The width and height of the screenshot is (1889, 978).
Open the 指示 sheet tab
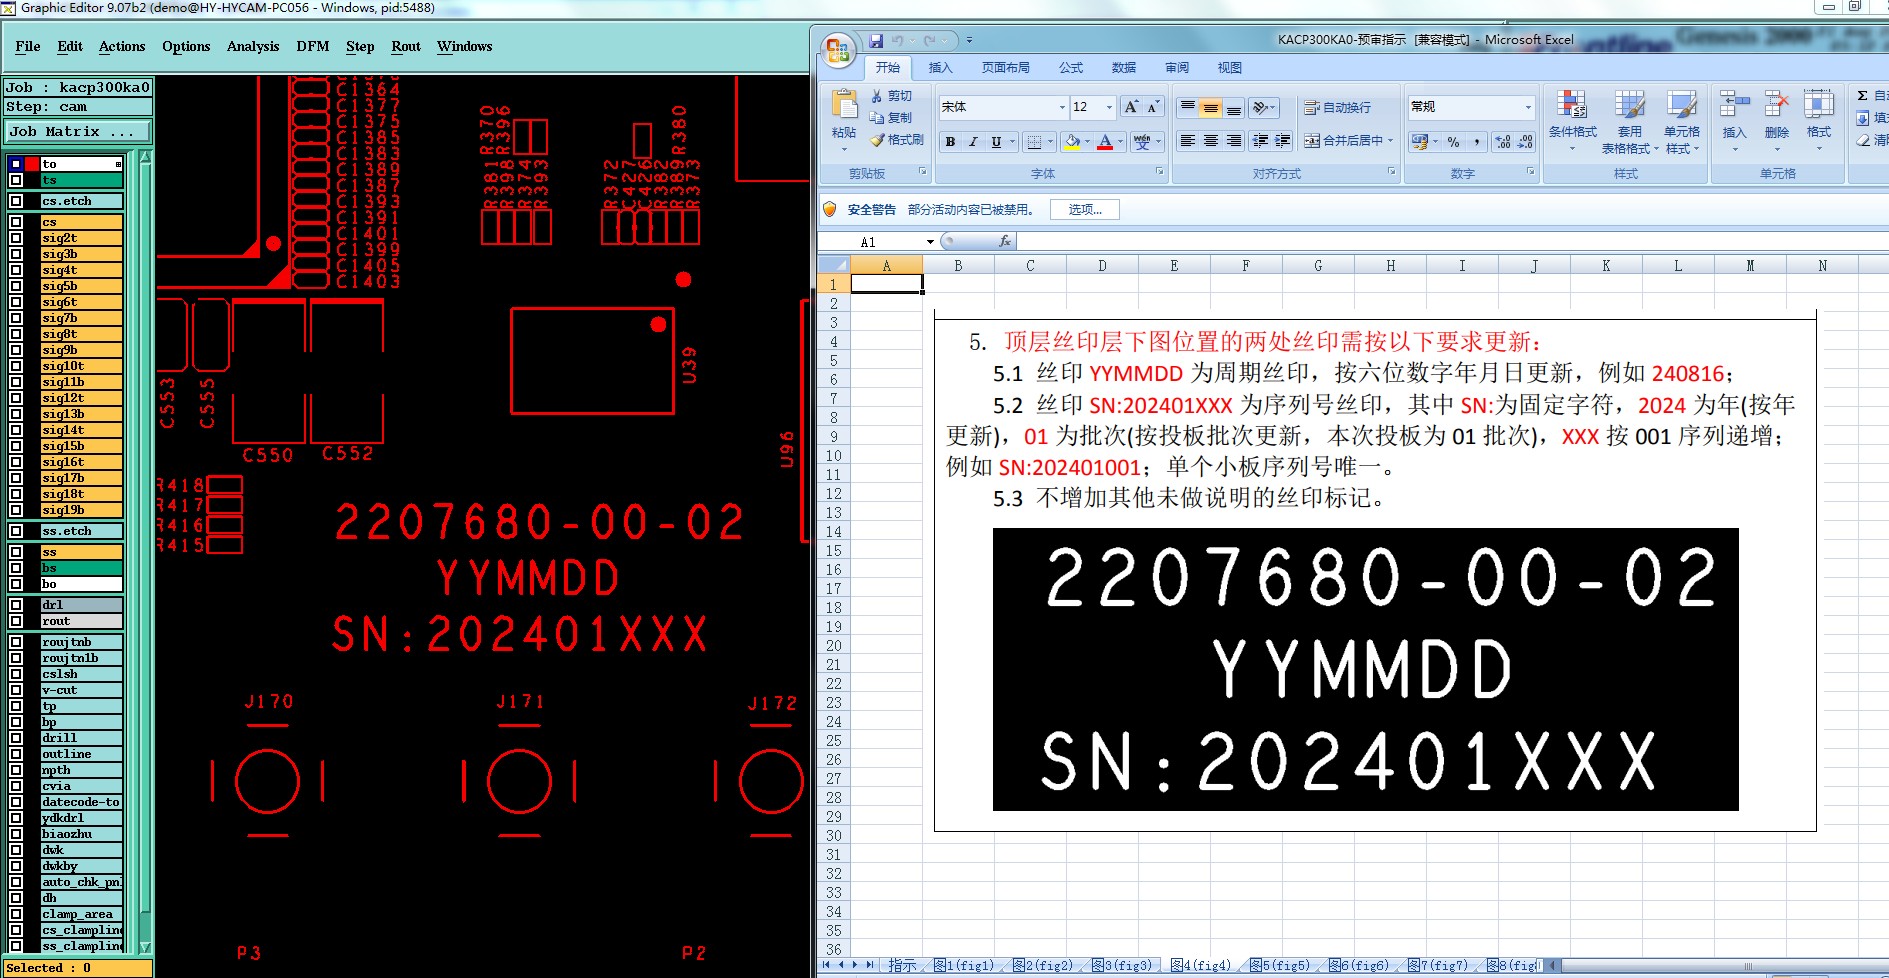[x=902, y=965]
